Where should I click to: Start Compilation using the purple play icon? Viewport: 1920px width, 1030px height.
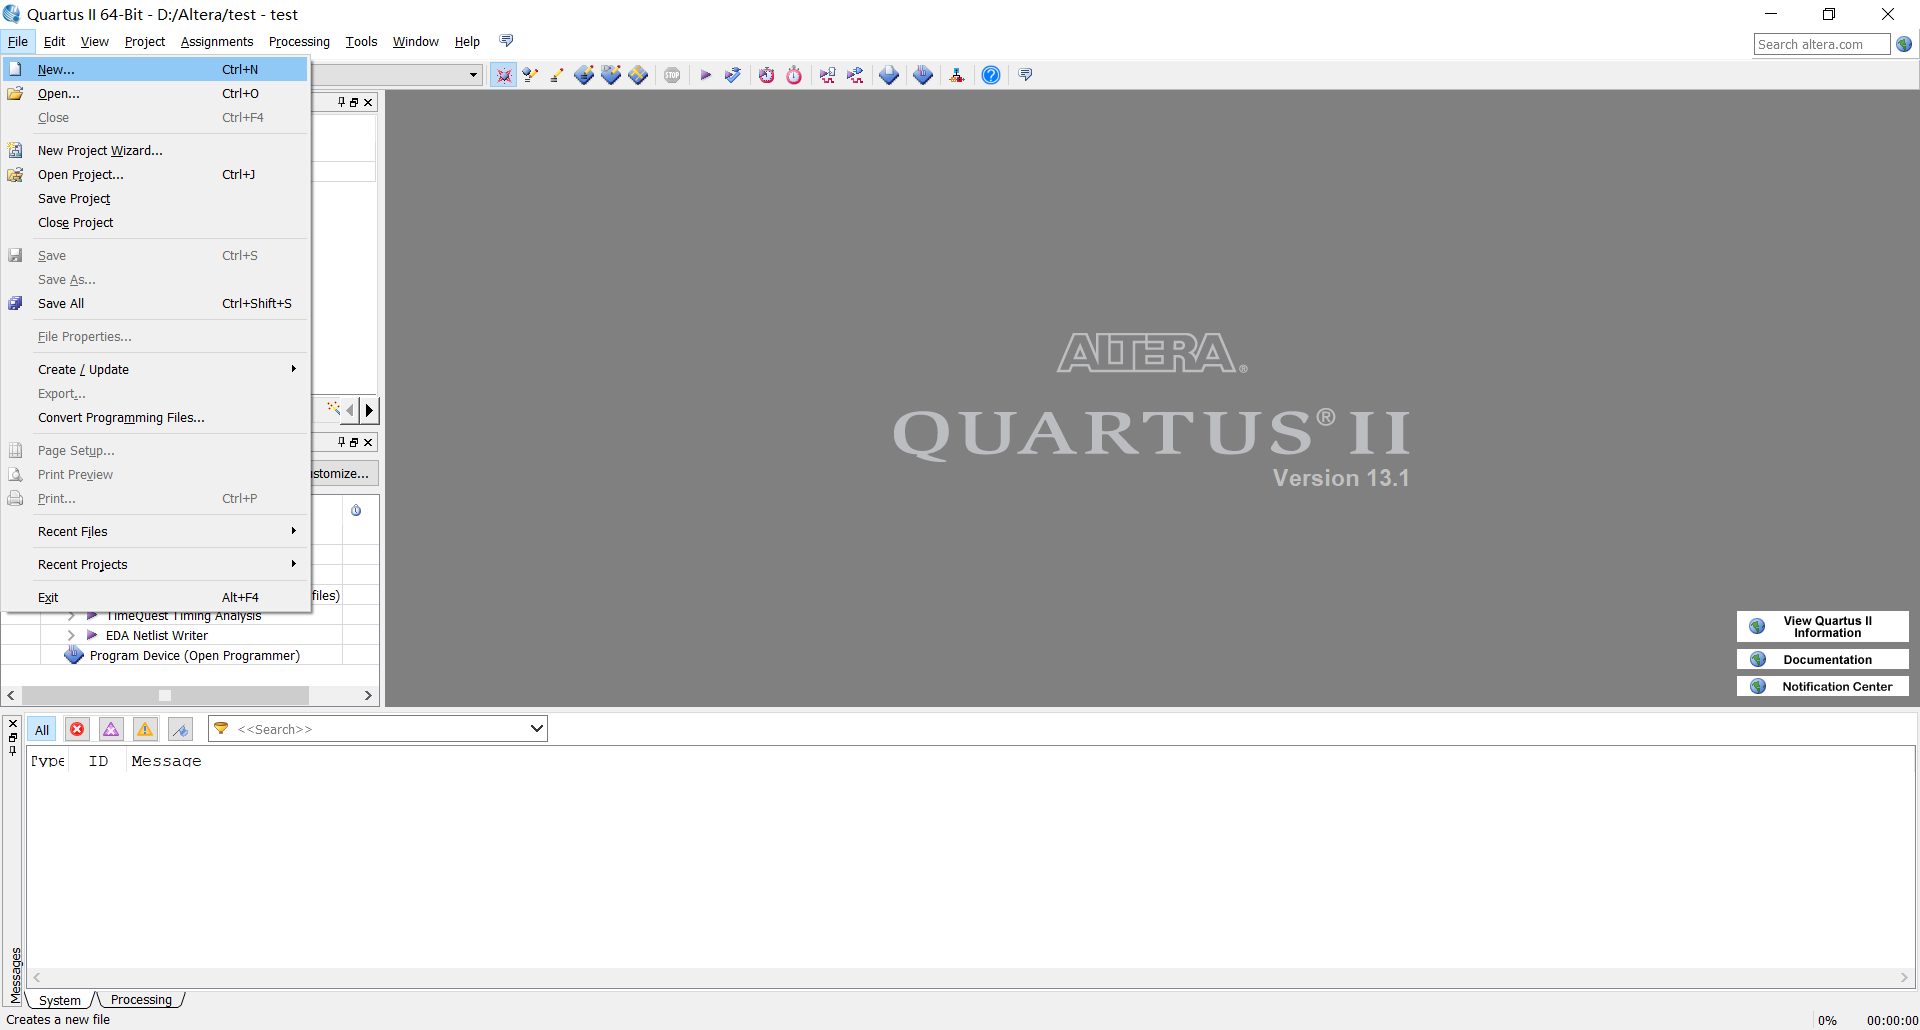(x=706, y=74)
